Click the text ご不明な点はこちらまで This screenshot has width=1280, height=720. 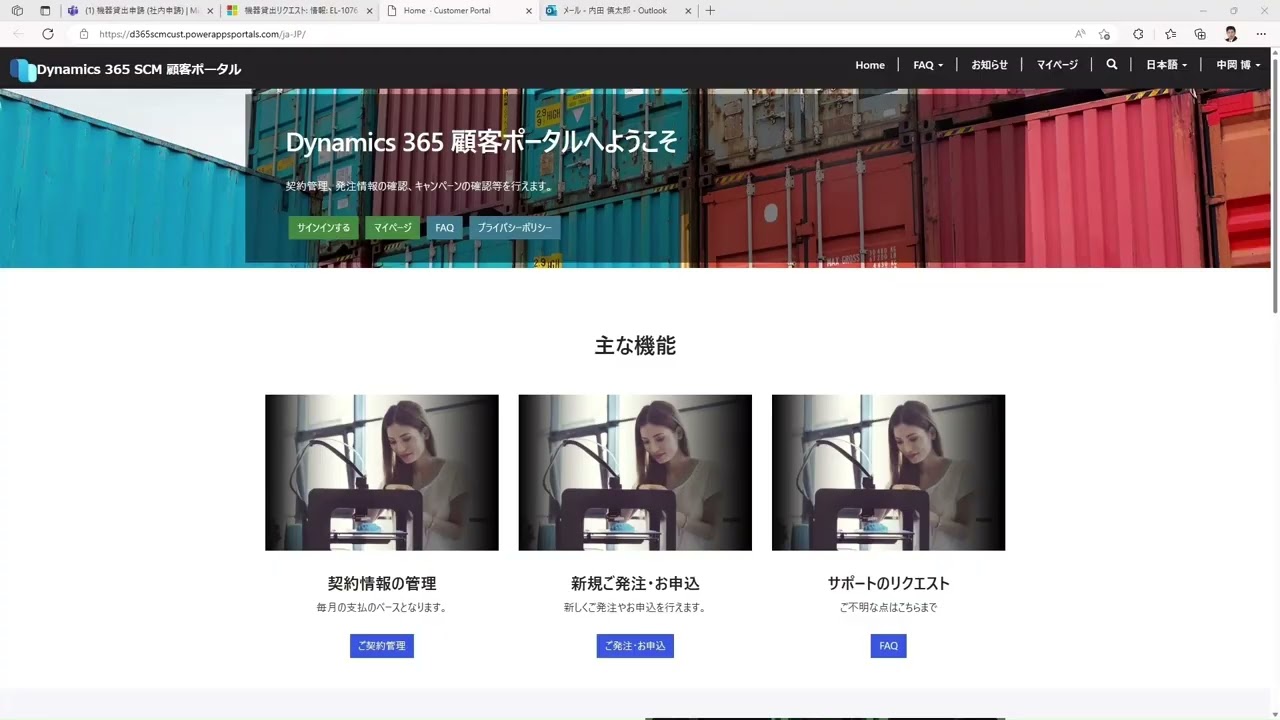[x=888, y=607]
